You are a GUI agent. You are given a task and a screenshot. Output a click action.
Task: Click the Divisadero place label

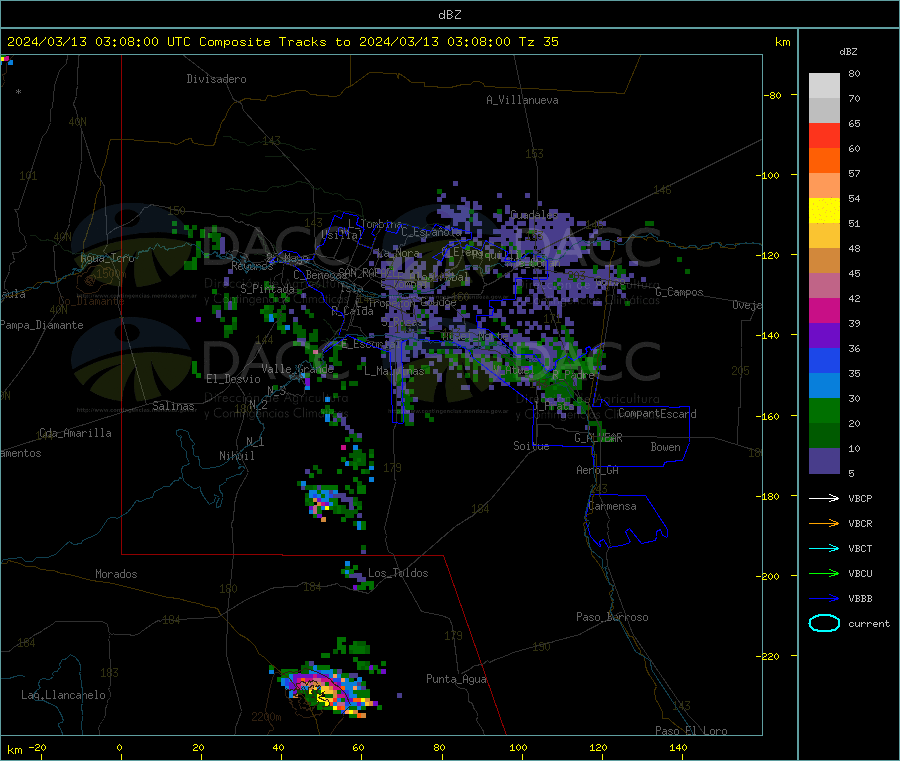(x=216, y=79)
